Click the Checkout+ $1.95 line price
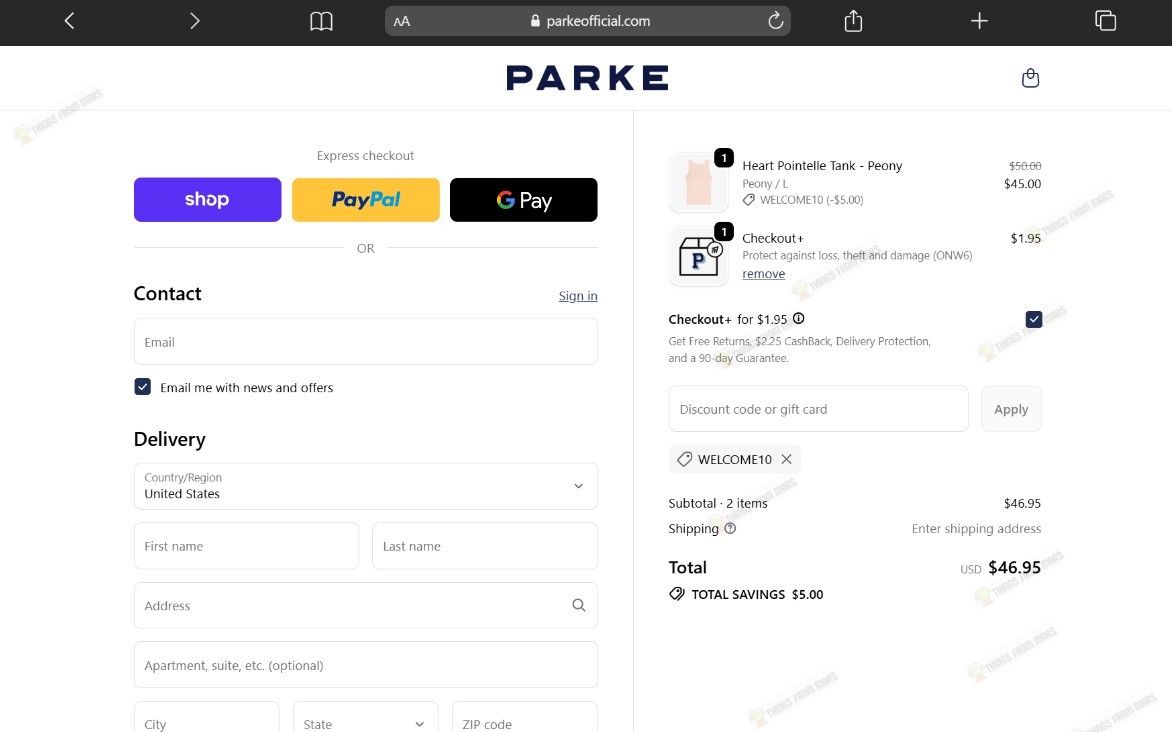Screen dimensions: 1172x732 pyautogui.click(x=1026, y=239)
